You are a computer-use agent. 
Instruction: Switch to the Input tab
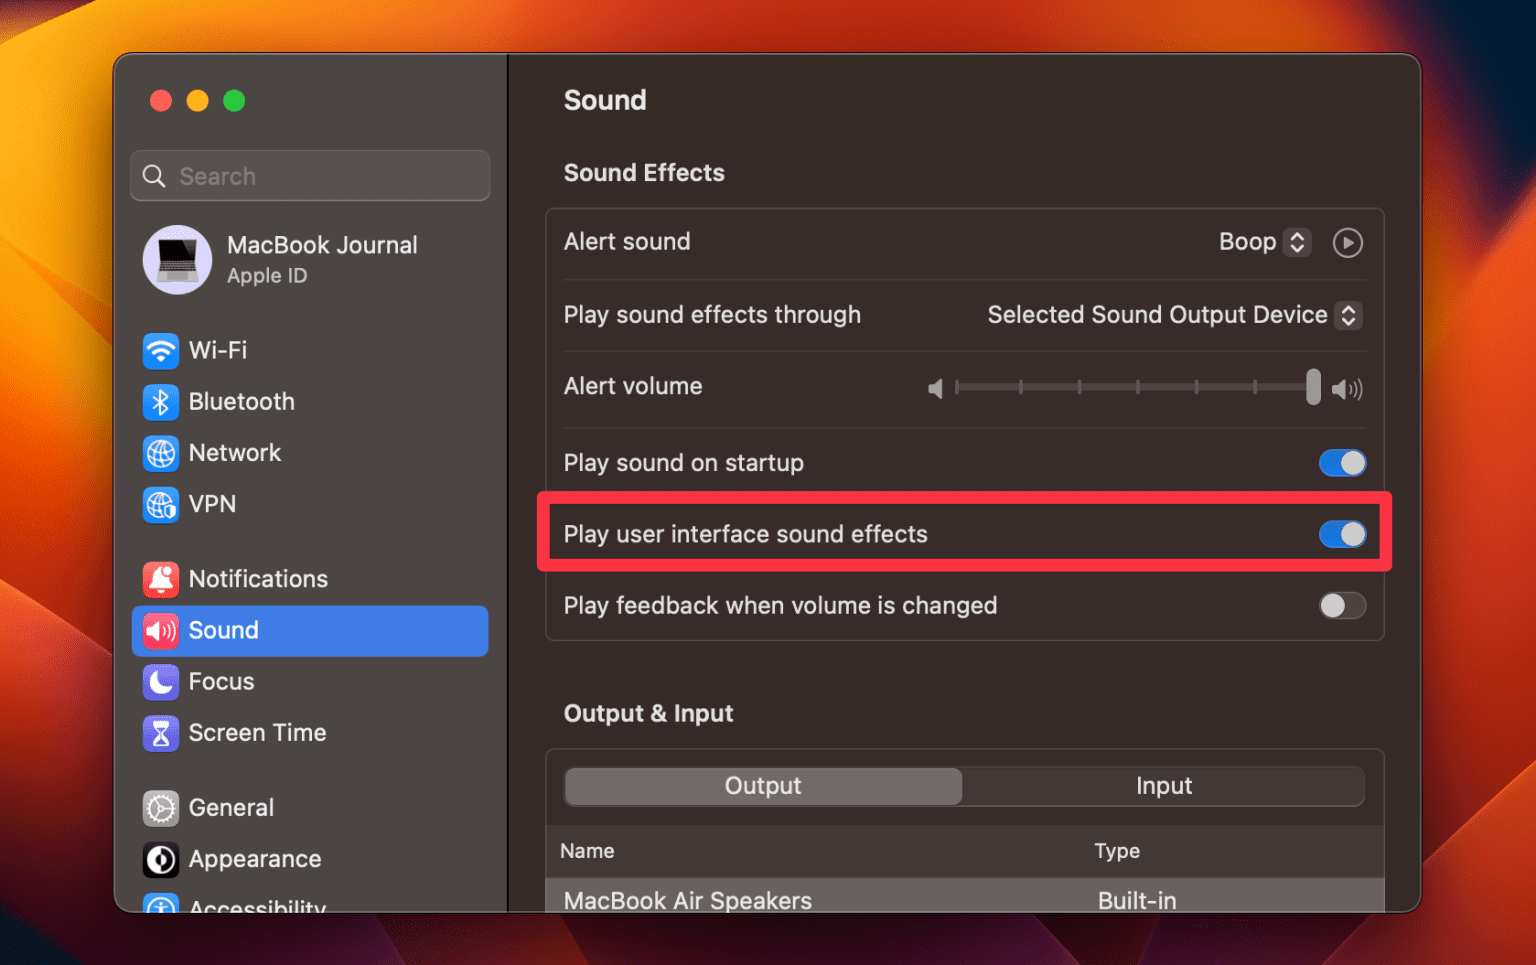(x=1163, y=786)
